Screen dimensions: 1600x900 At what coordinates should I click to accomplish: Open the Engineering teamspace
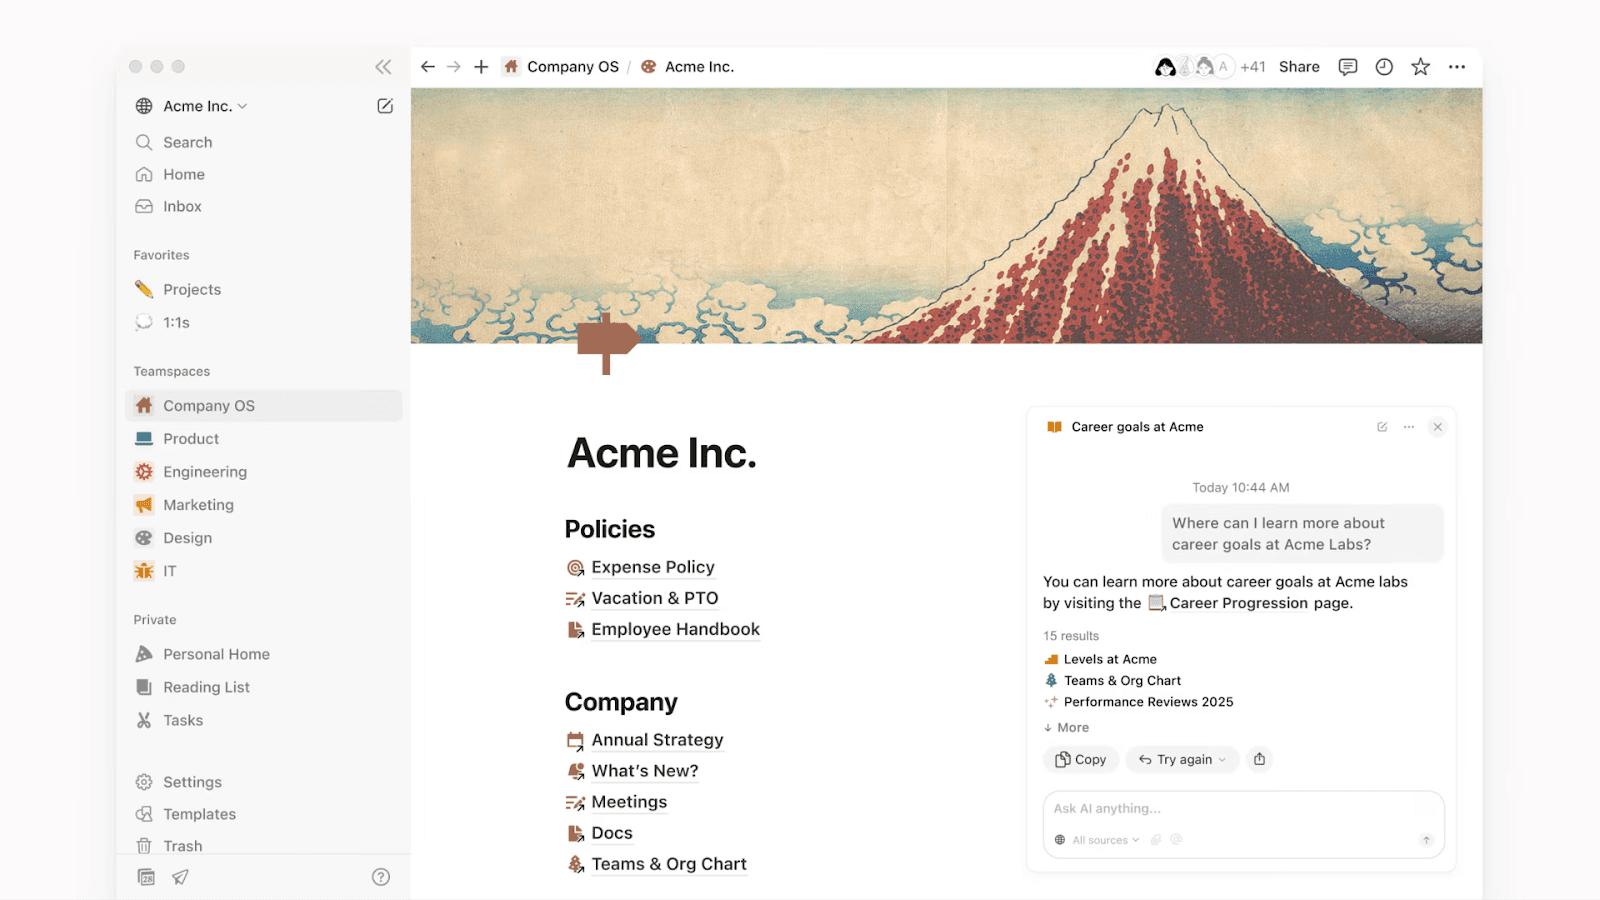[x=263, y=471]
